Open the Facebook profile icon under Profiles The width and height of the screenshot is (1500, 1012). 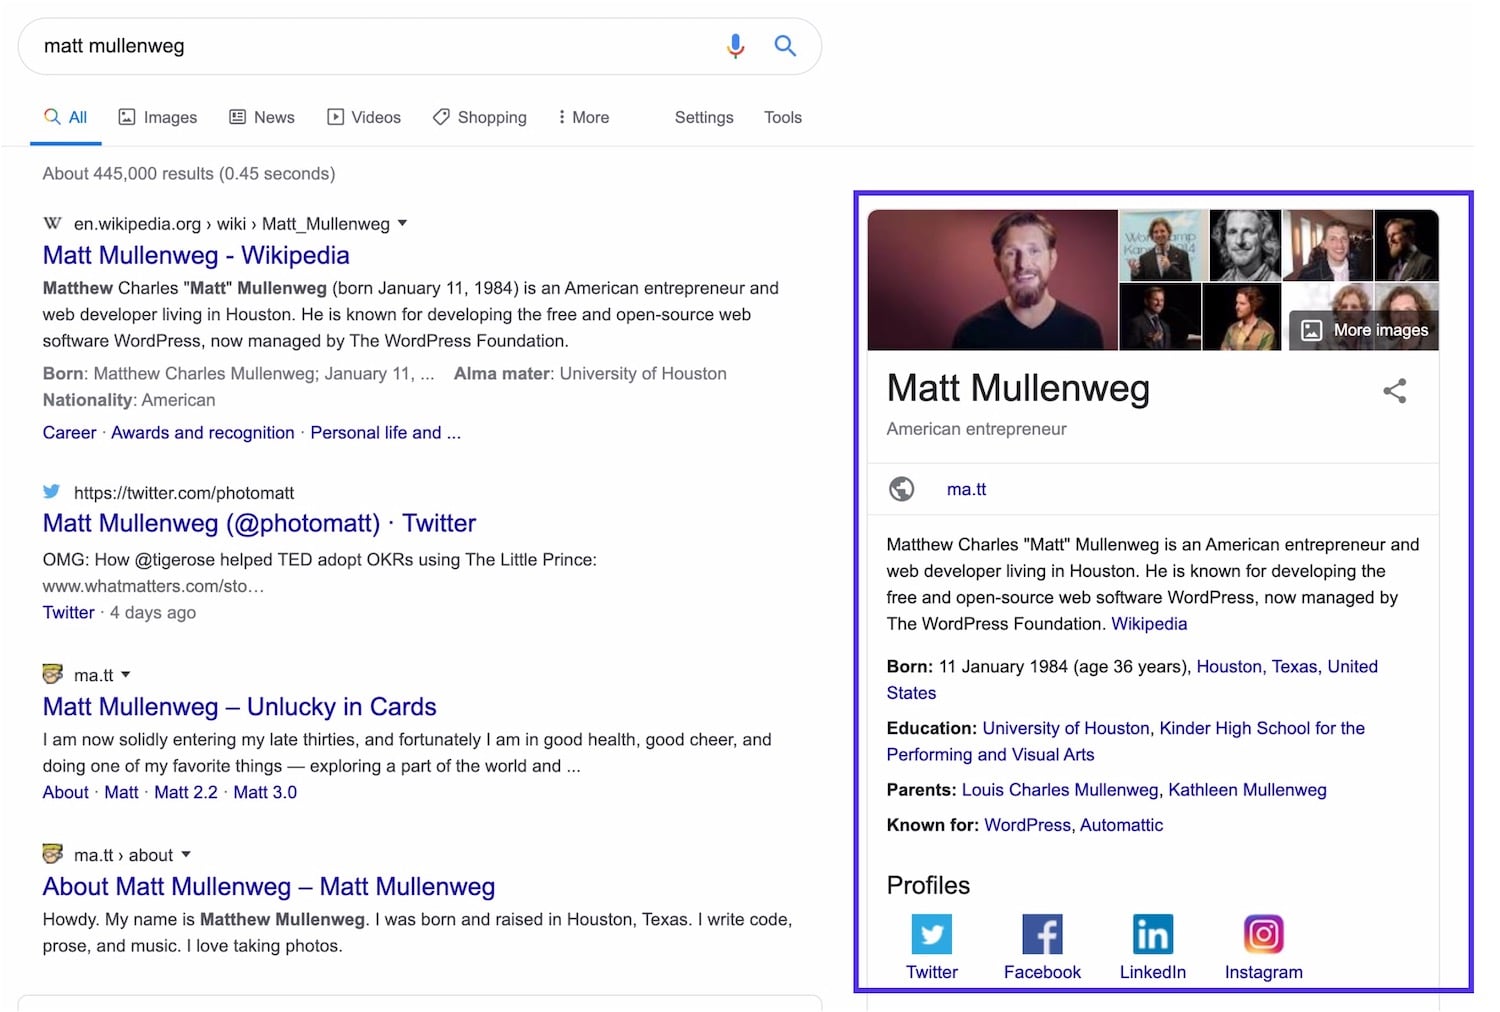(1042, 934)
